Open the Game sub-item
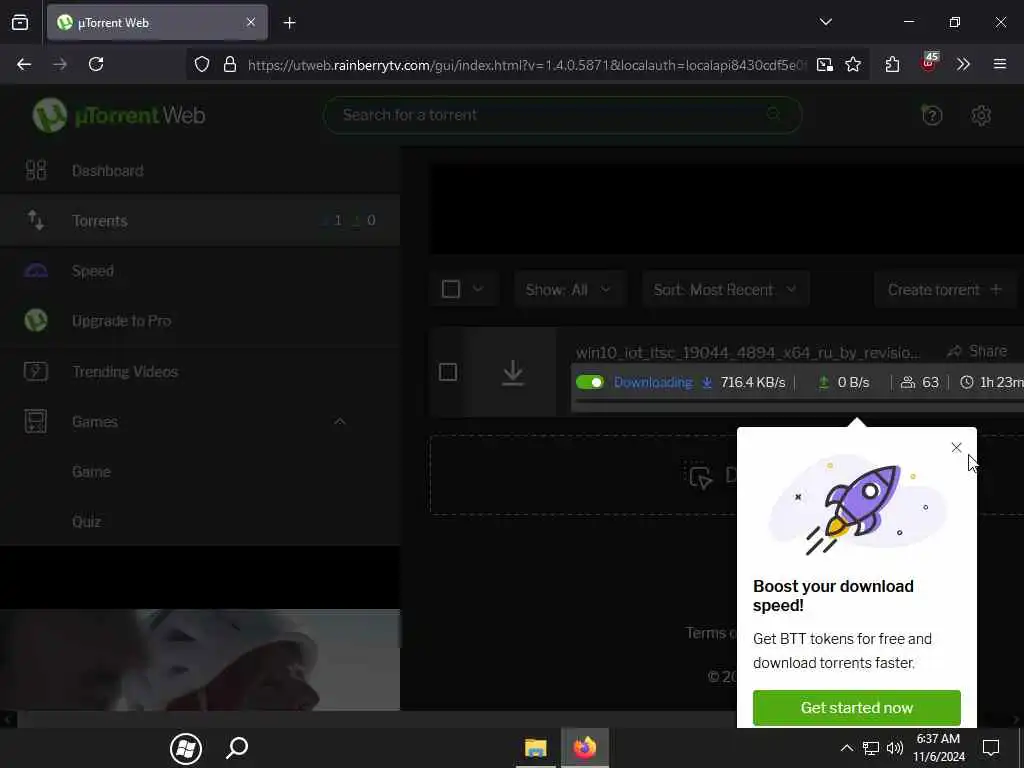Screen dimensions: 1024x768 pyautogui.click(x=91, y=472)
